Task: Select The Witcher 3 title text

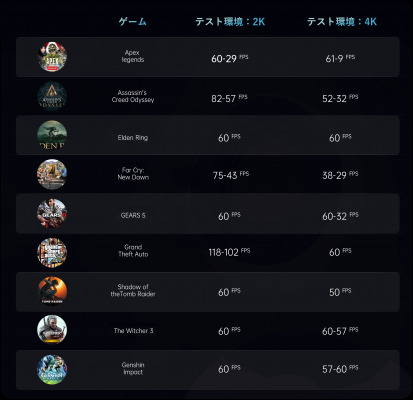Action: coord(133,331)
